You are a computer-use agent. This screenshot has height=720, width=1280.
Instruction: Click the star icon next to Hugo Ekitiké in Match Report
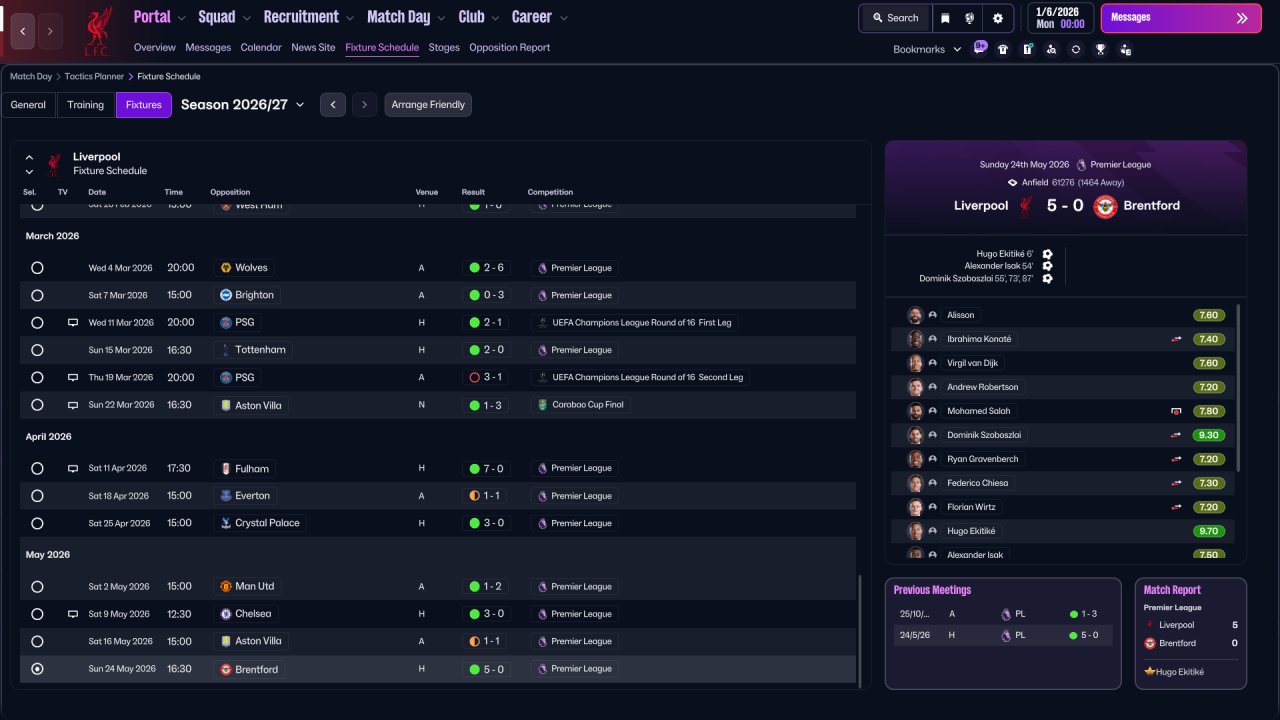1150,672
